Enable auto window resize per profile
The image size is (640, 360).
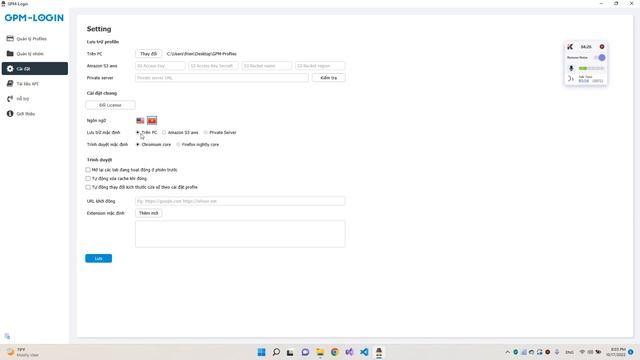[x=88, y=187]
